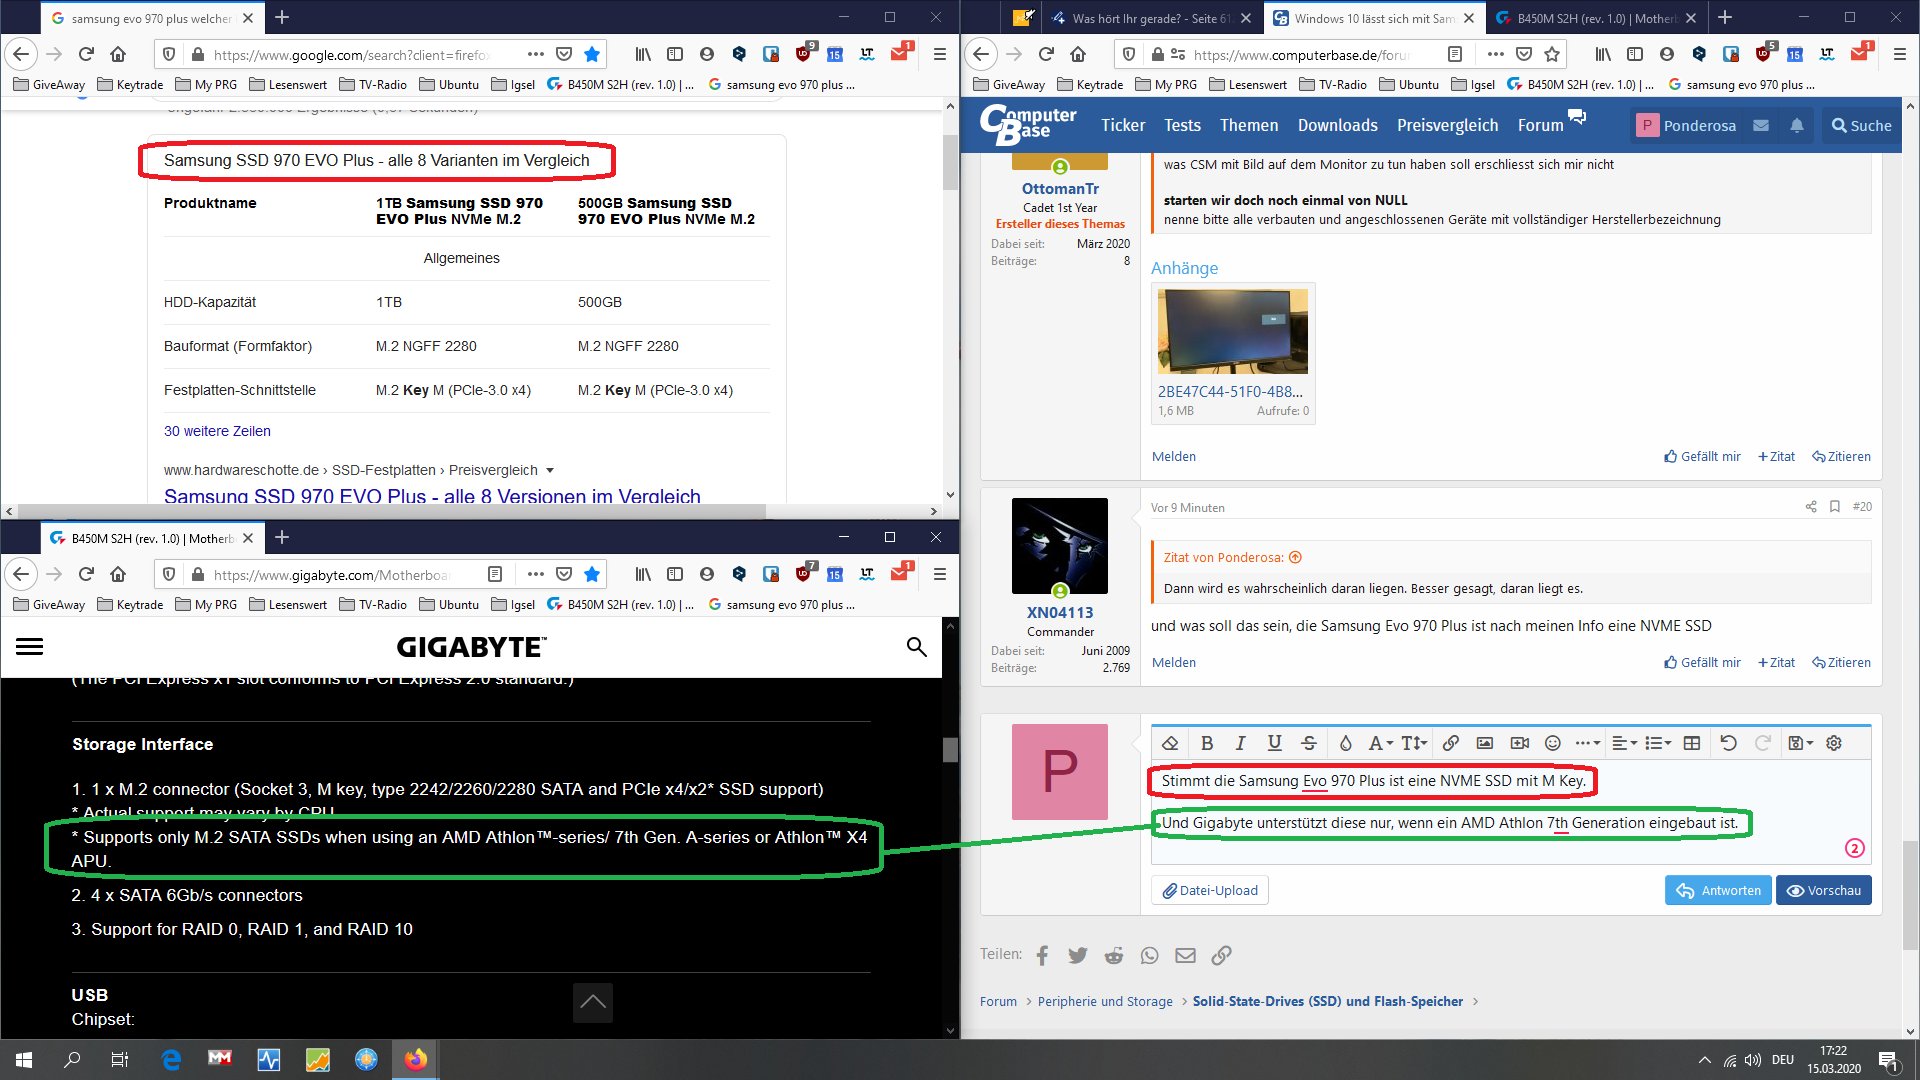Toggle bold formatting in reply editor
Viewport: 1920px width, 1080px height.
click(1207, 743)
